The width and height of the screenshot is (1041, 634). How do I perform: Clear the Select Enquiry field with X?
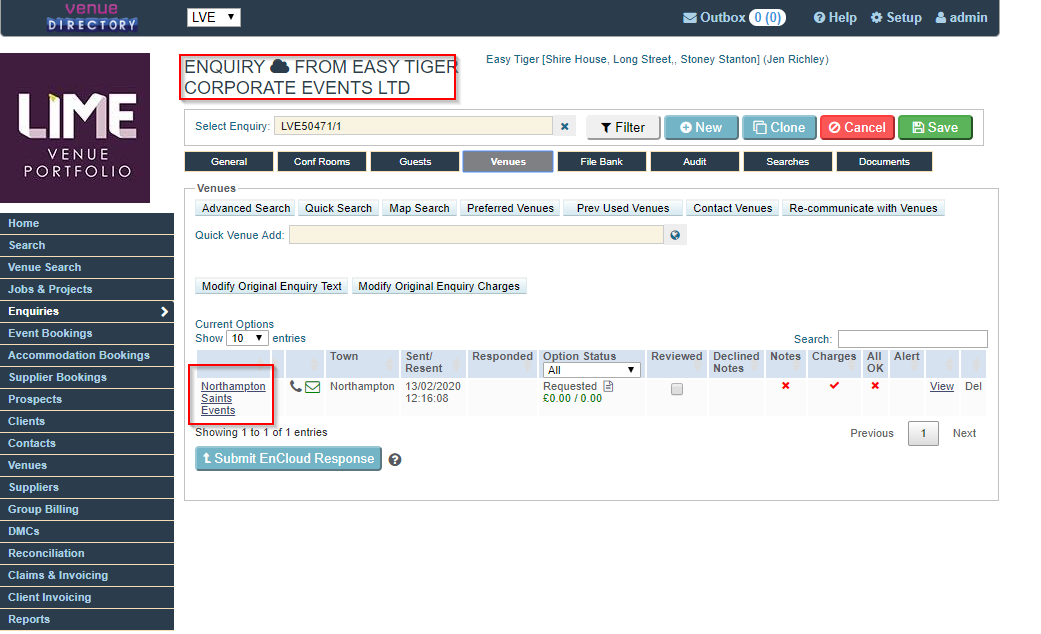pyautogui.click(x=564, y=126)
